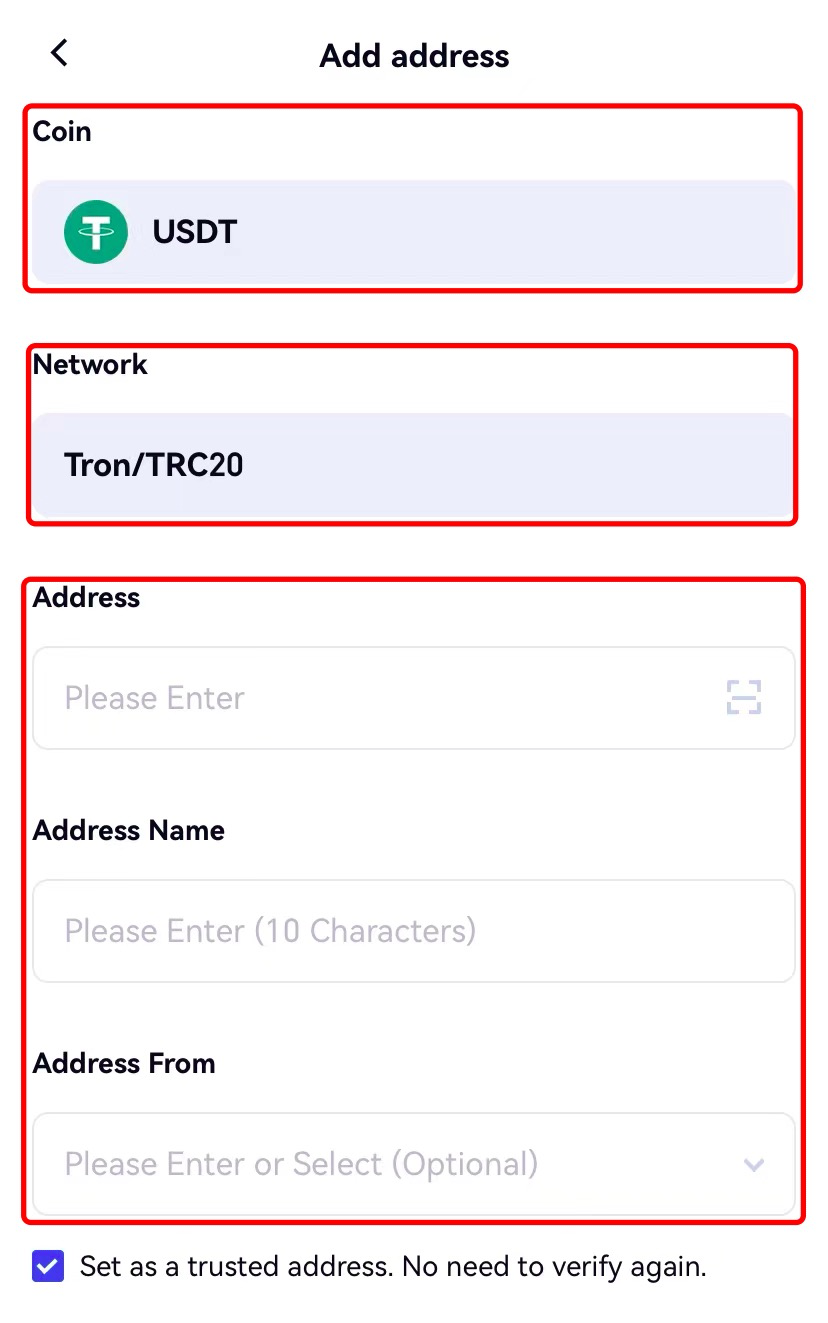828x1323 pixels.
Task: Click the Address From optional input
Action: 380,1164
